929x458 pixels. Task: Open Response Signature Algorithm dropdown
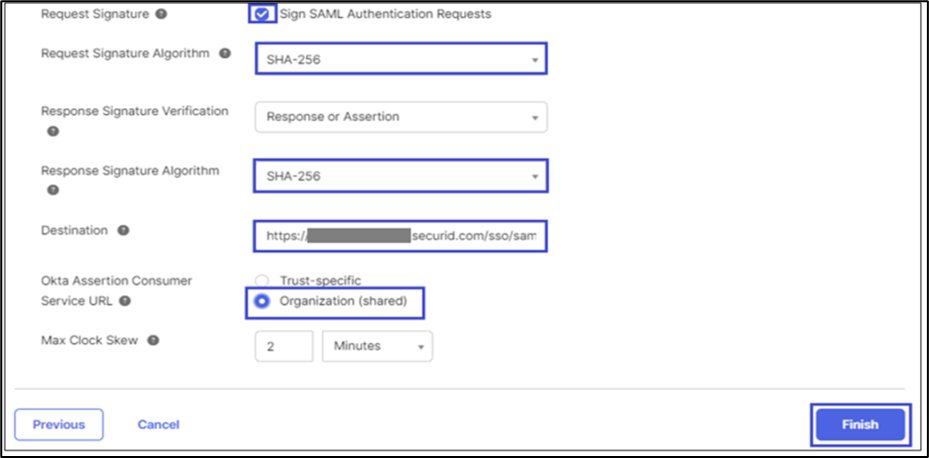pyautogui.click(x=401, y=177)
